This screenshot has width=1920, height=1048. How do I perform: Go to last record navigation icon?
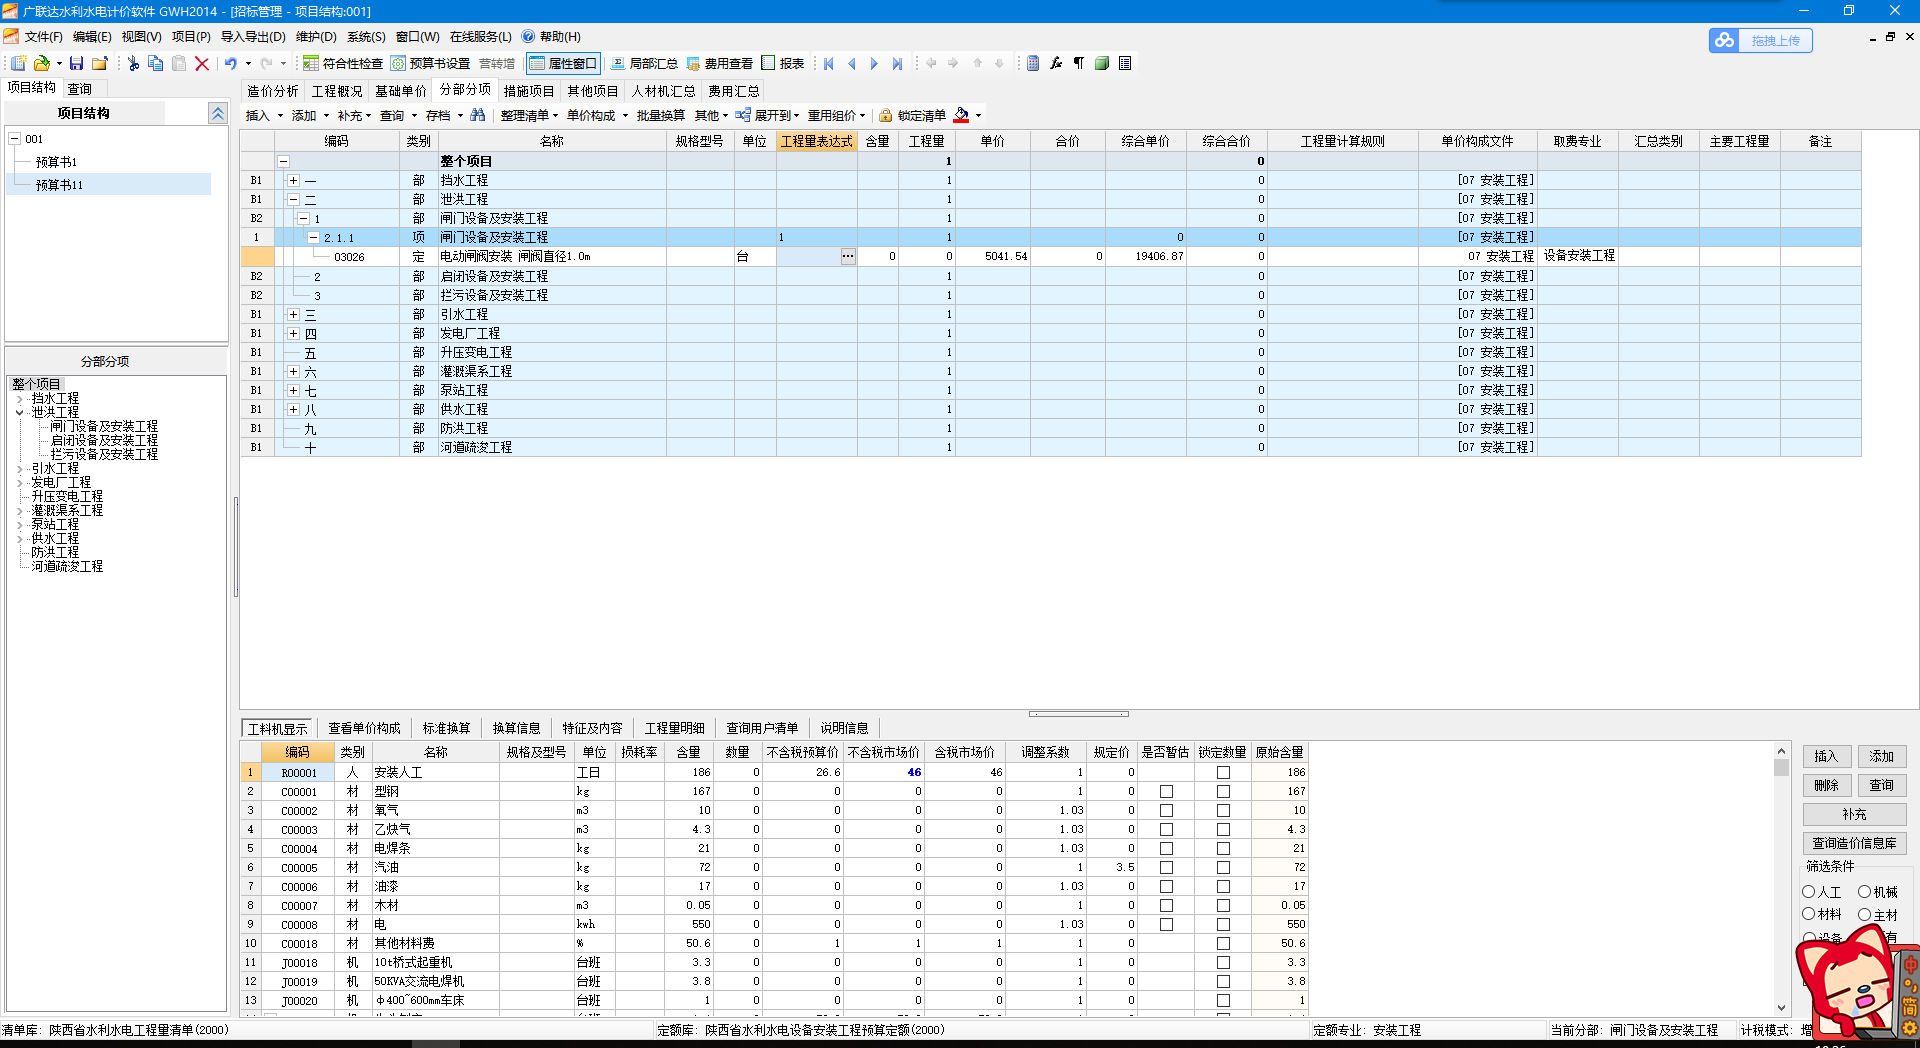point(897,63)
